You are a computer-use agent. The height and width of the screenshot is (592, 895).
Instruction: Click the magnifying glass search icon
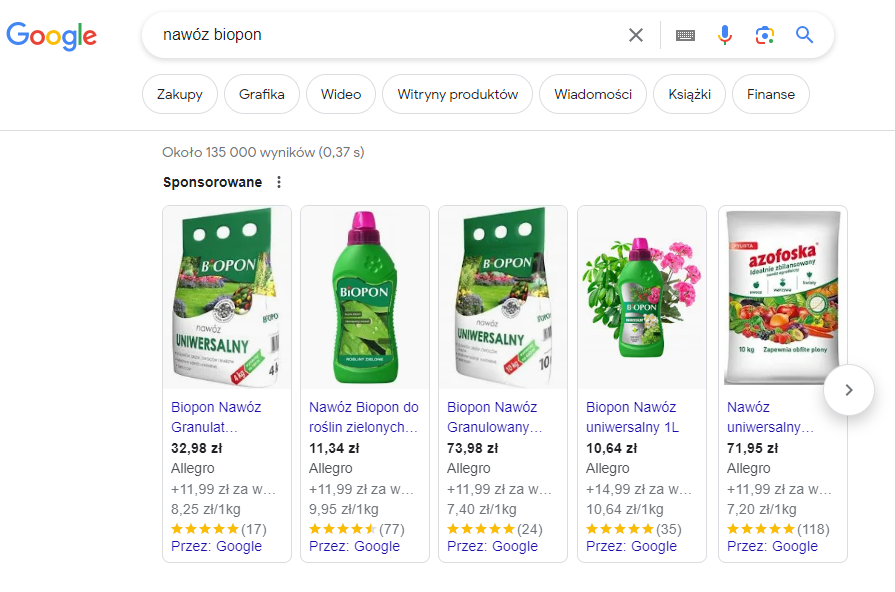804,35
